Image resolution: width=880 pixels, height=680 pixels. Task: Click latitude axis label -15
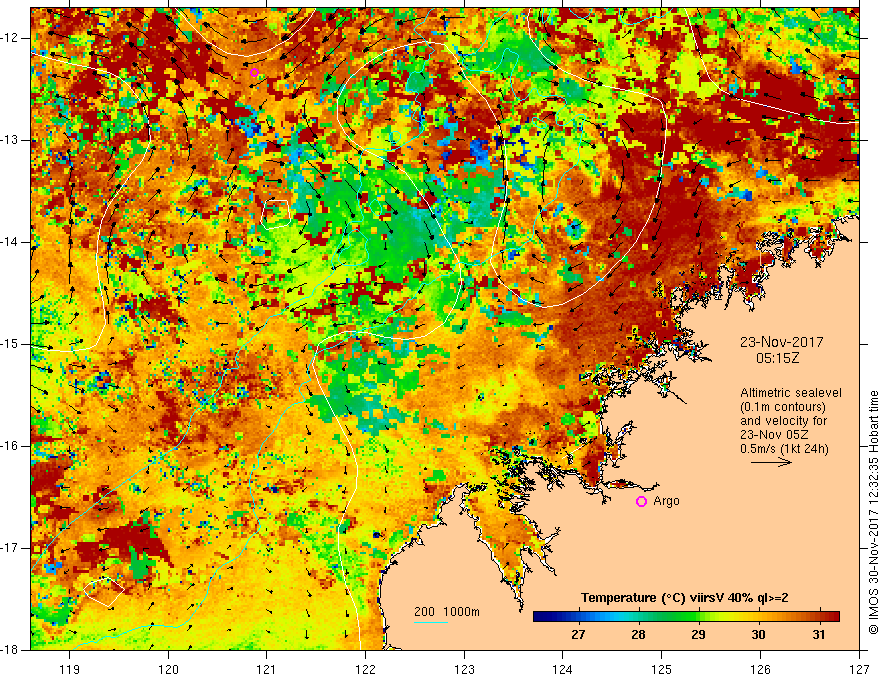click(10, 344)
